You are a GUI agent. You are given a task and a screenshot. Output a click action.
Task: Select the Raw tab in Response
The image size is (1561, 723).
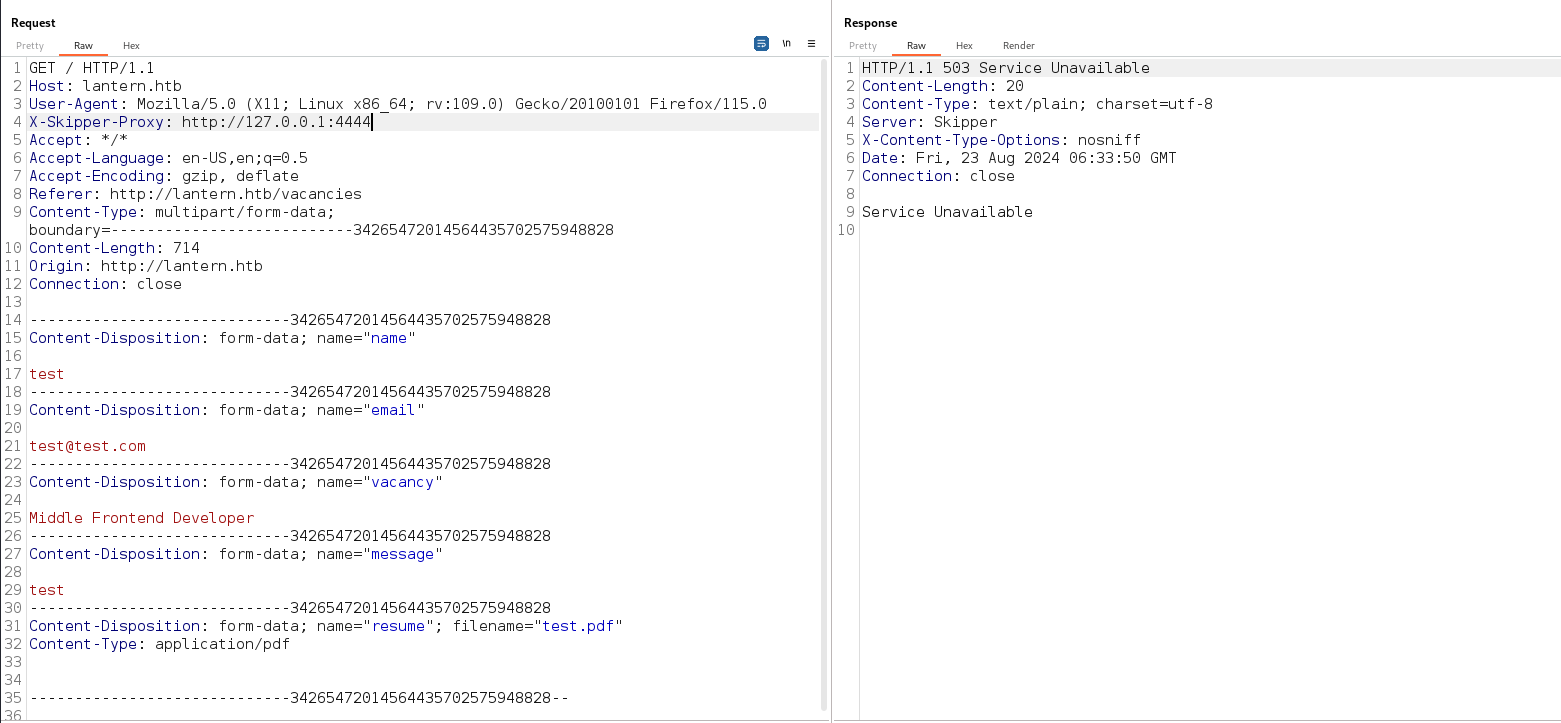pos(916,46)
